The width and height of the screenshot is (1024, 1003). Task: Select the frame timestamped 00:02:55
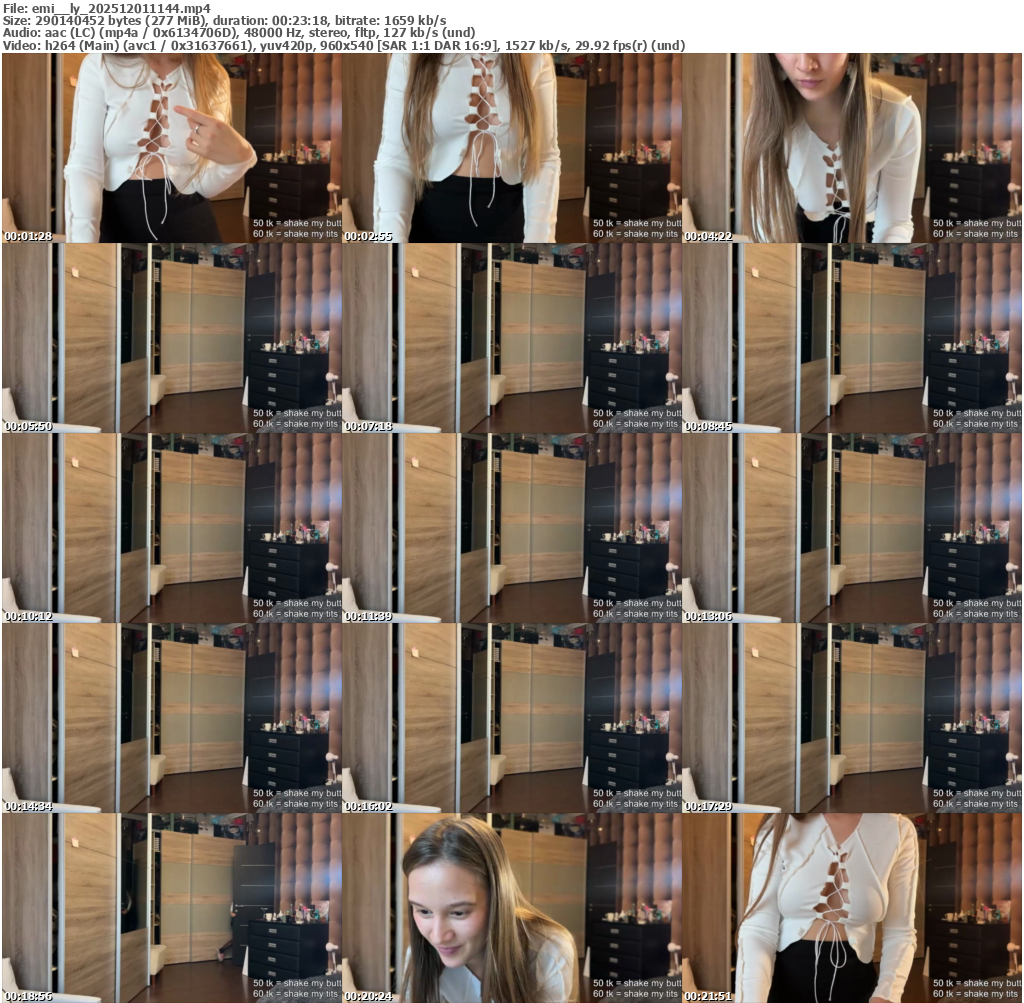click(511, 148)
